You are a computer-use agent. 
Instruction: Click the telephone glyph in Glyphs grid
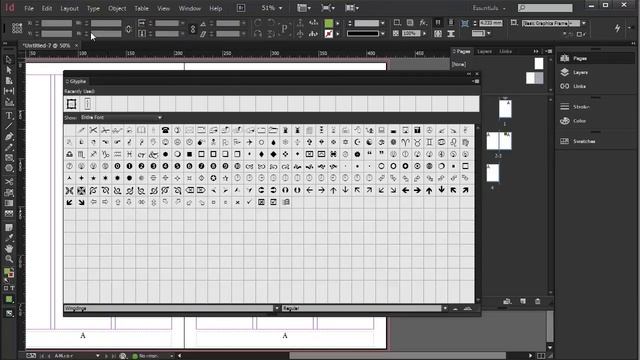pyautogui.click(x=165, y=130)
